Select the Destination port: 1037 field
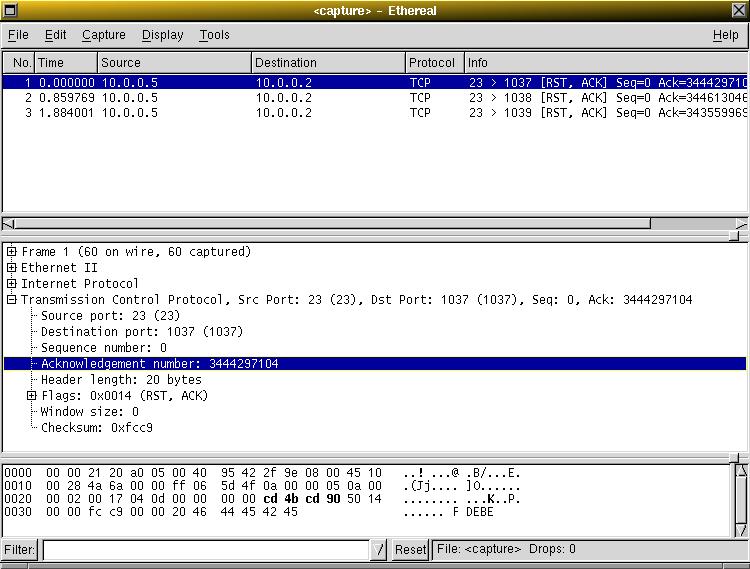This screenshot has height=569, width=750. coord(142,331)
